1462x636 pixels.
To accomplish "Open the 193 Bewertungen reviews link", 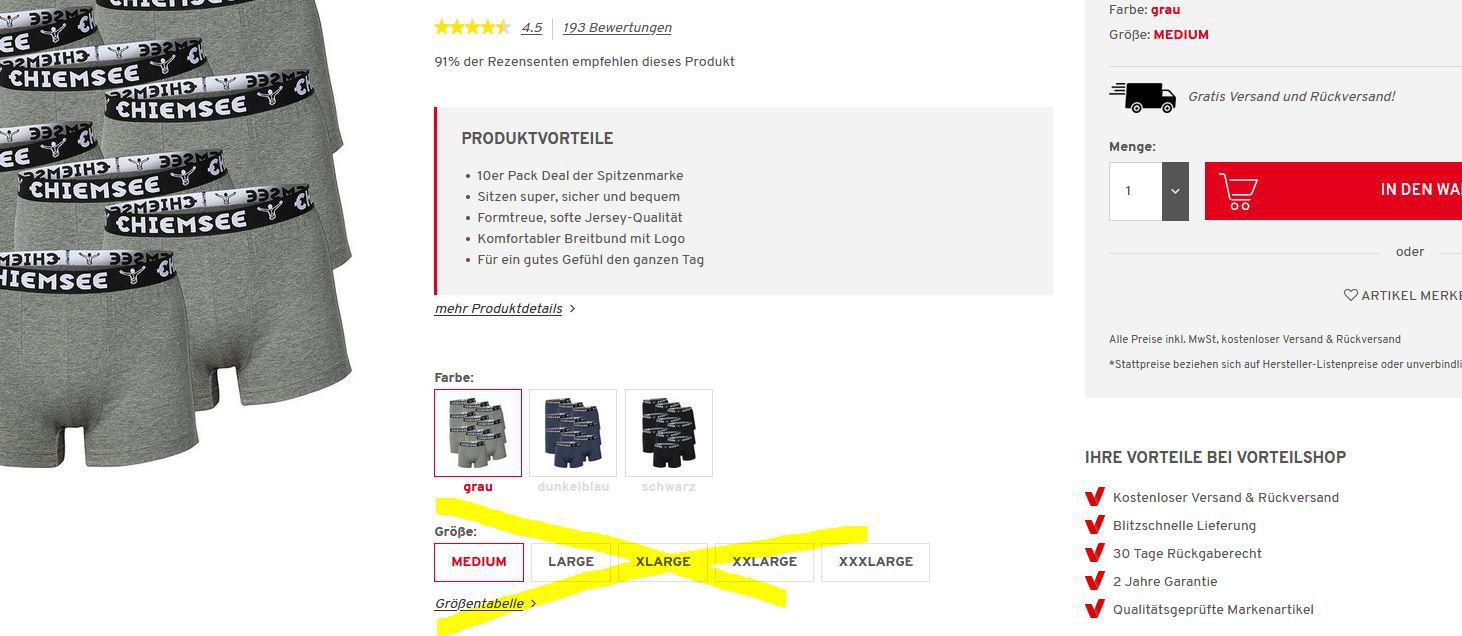I will pos(617,28).
